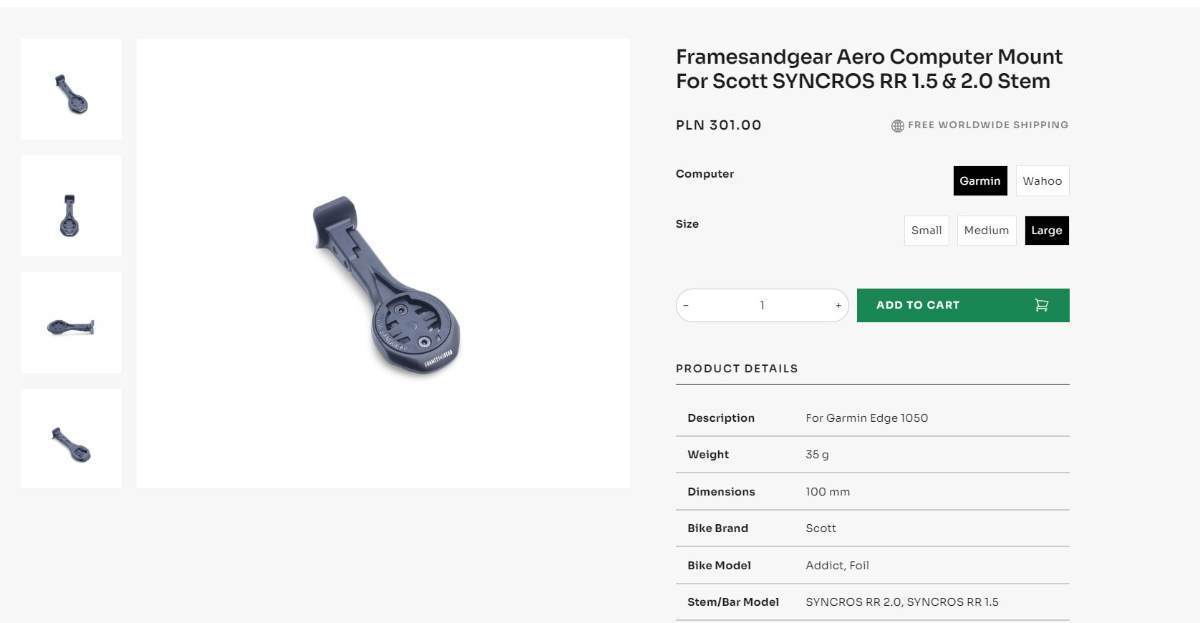Image resolution: width=1200 pixels, height=623 pixels.
Task: View the third thumbnail, side profile view
Action: pos(71,323)
